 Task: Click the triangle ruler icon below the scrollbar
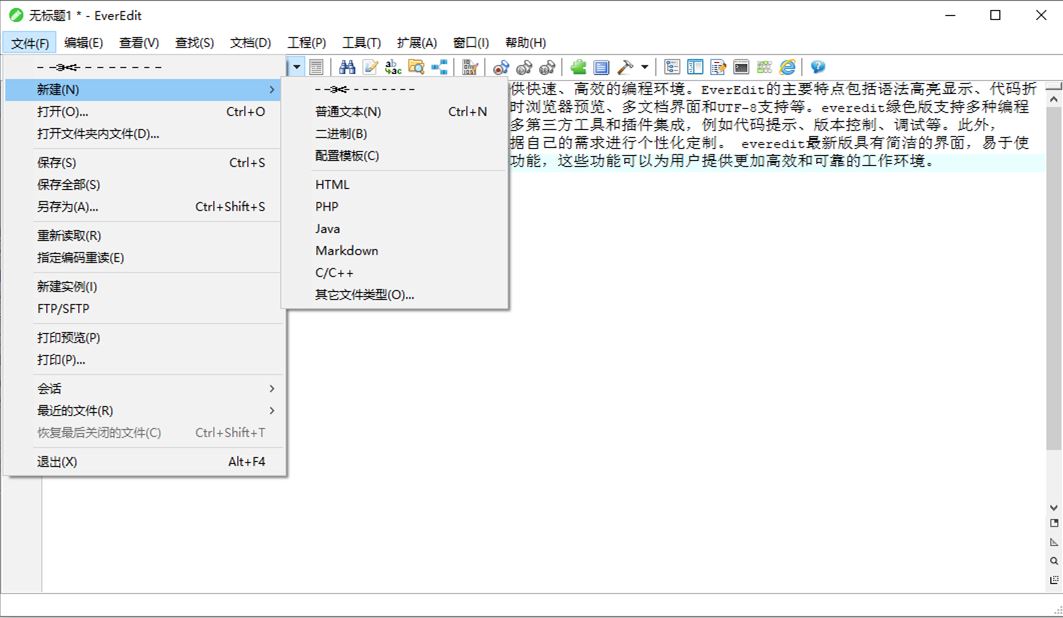1054,542
